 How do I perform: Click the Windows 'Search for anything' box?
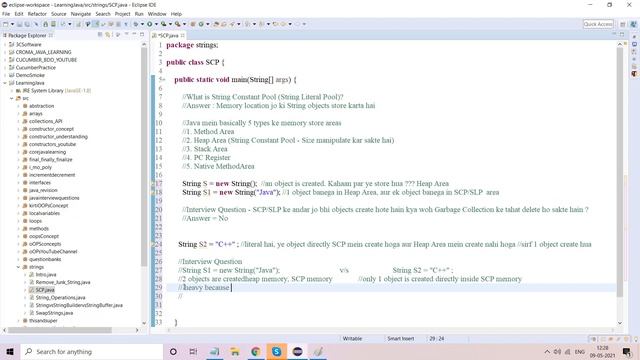(92, 351)
